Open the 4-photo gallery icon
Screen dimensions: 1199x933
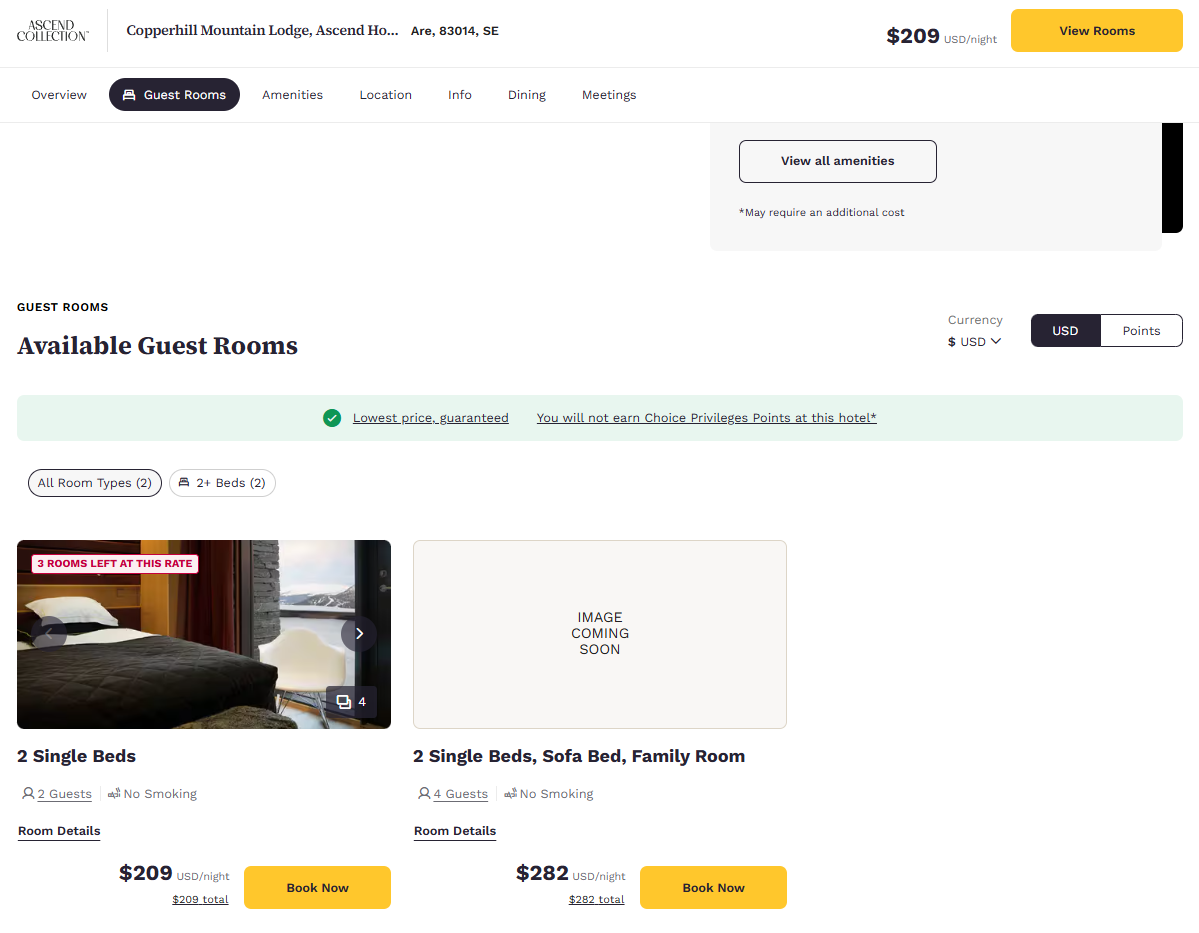[x=352, y=702]
